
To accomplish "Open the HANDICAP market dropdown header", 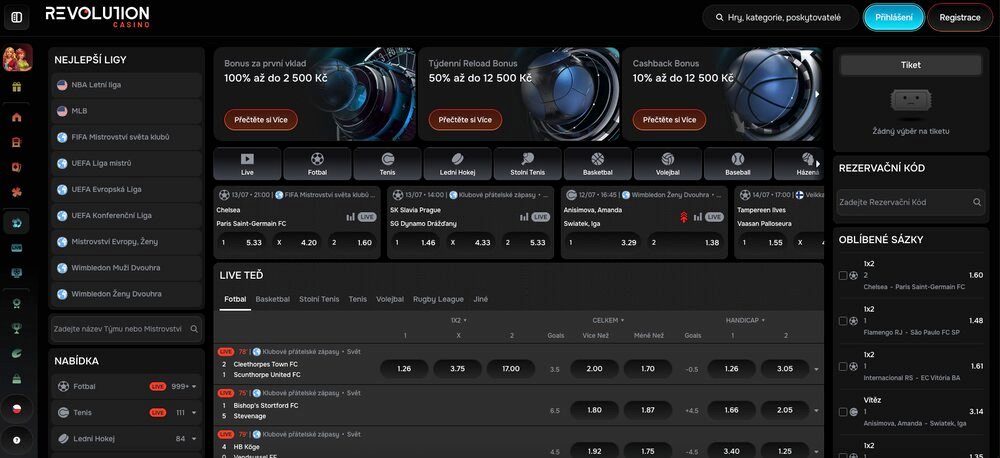I will [x=745, y=320].
